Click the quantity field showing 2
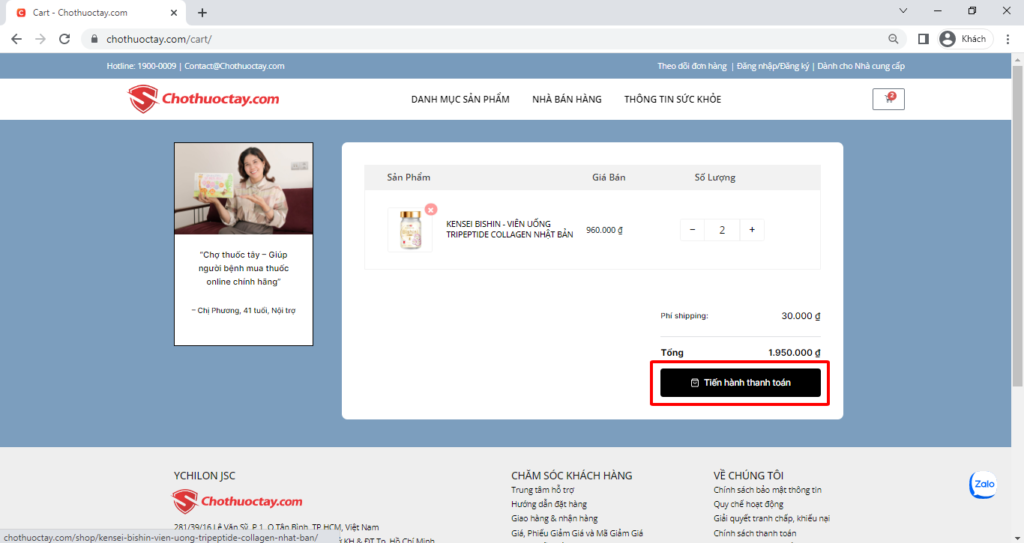The image size is (1024, 543). pos(722,229)
